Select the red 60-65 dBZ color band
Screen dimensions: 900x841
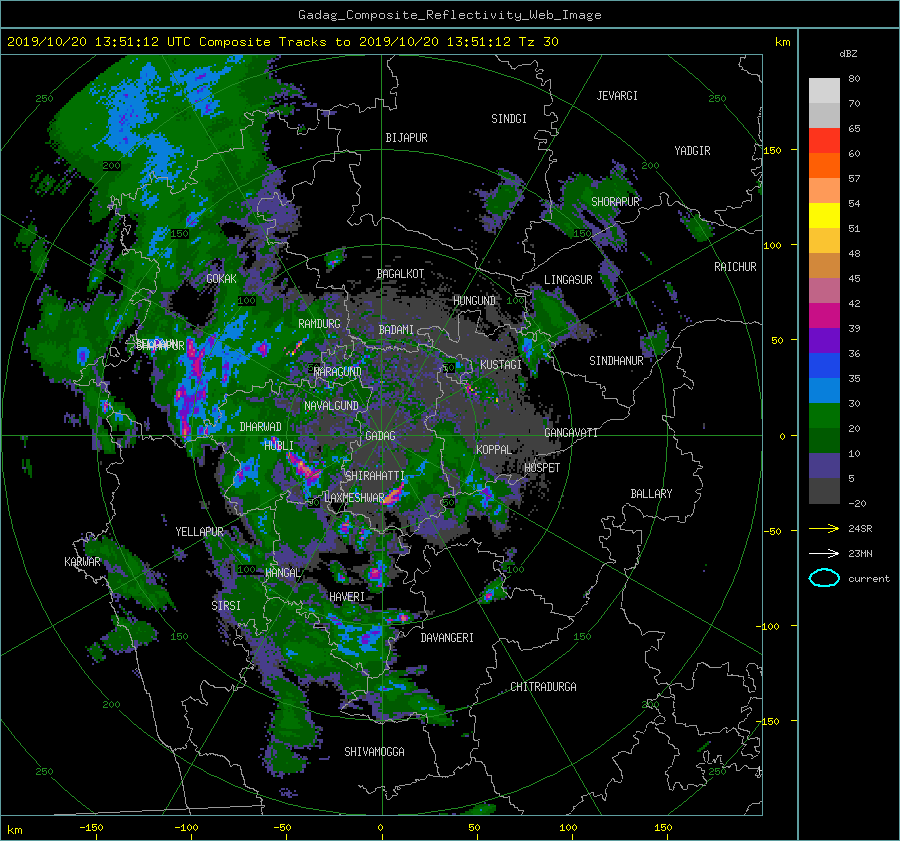pos(824,140)
